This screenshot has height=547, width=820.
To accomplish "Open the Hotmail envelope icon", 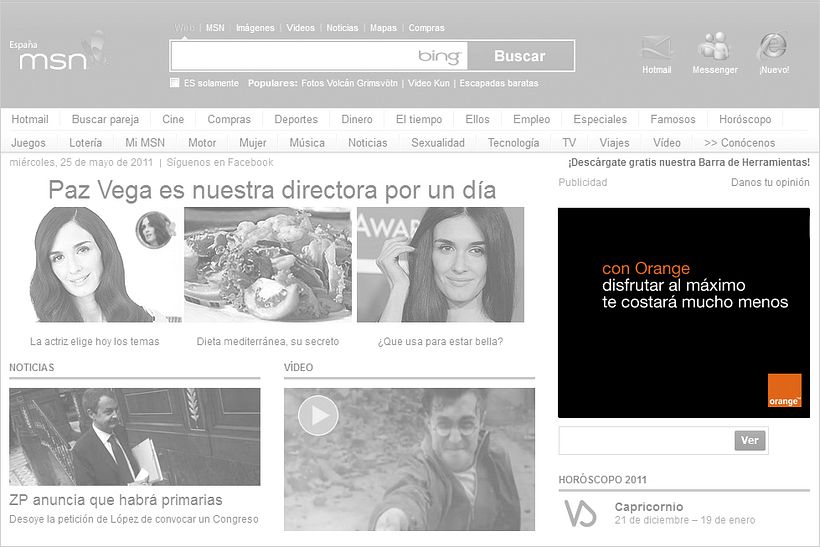I will click(x=656, y=47).
